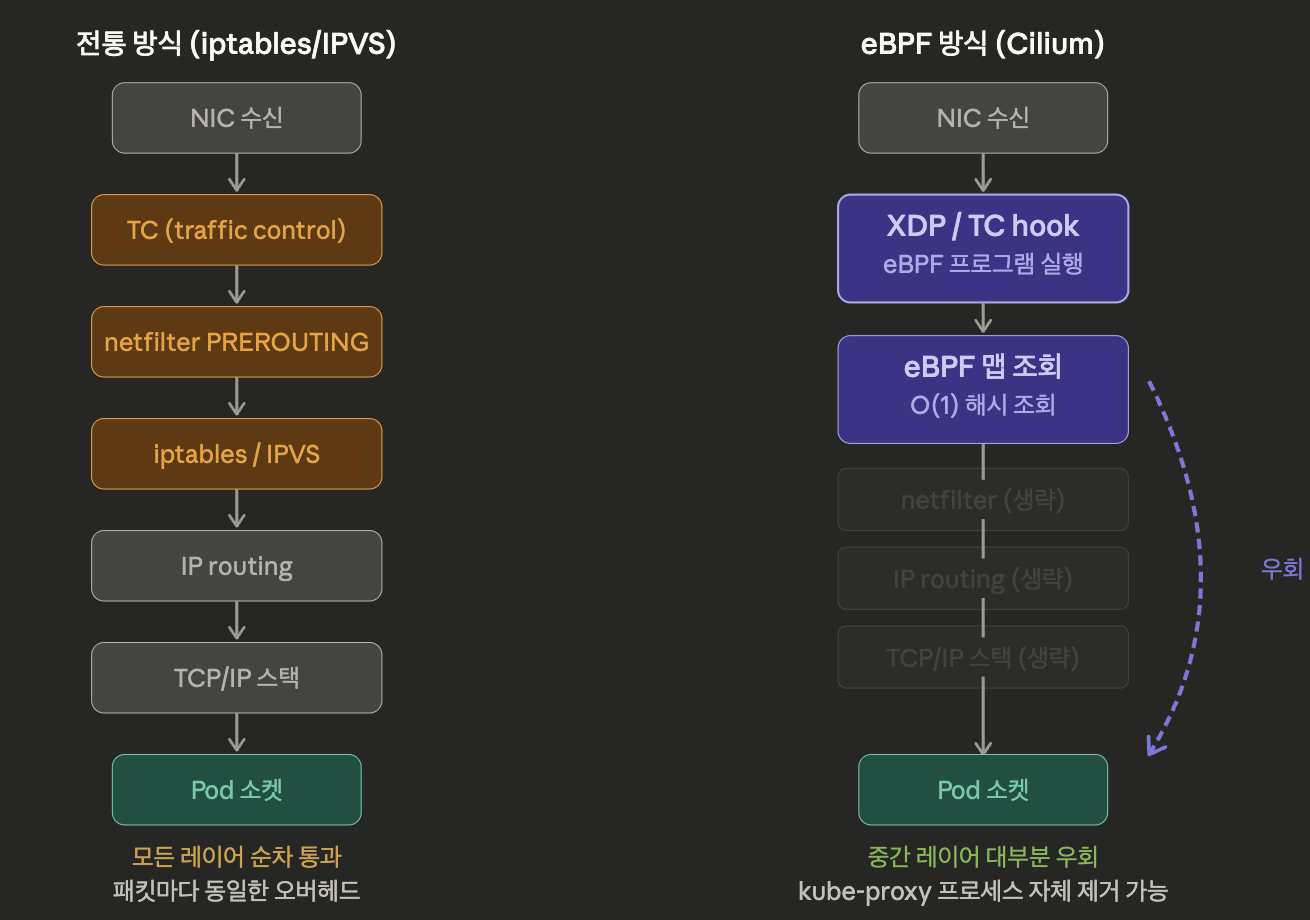The height and width of the screenshot is (920, 1310).
Task: Click the purple '우회' label
Action: [1282, 569]
